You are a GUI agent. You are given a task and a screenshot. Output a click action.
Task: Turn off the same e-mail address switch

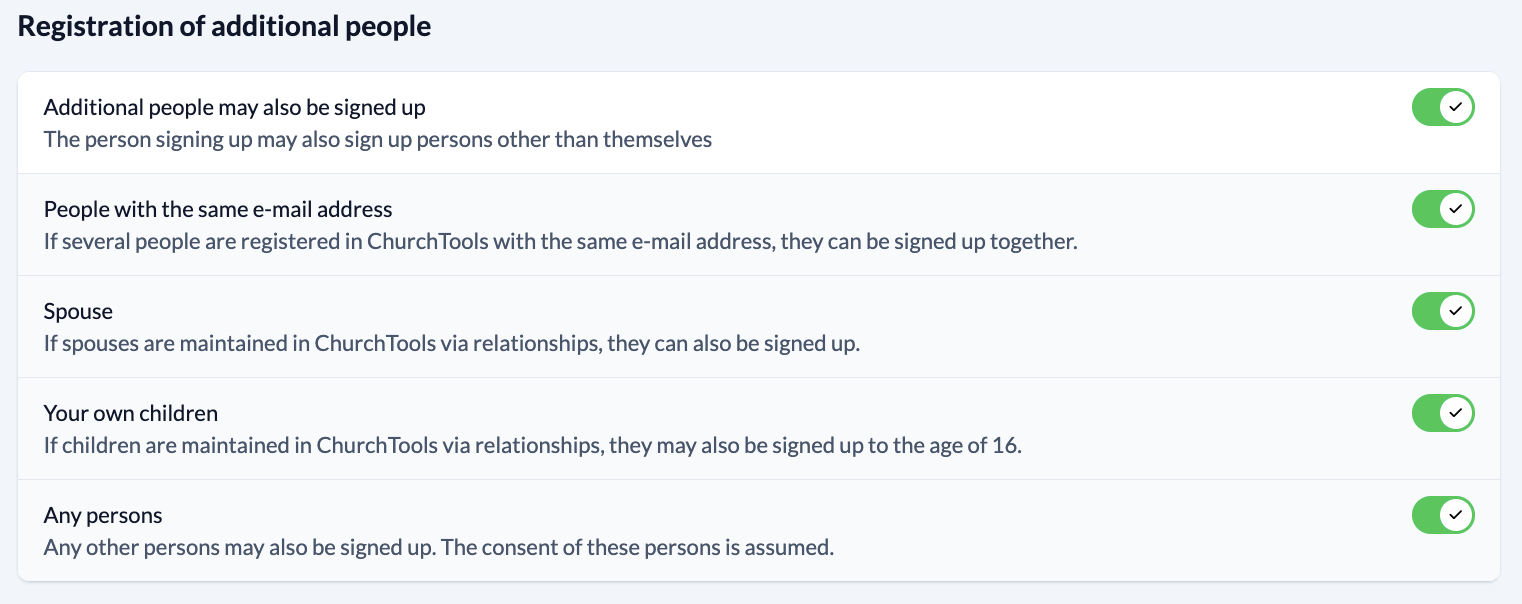[x=1442, y=209]
